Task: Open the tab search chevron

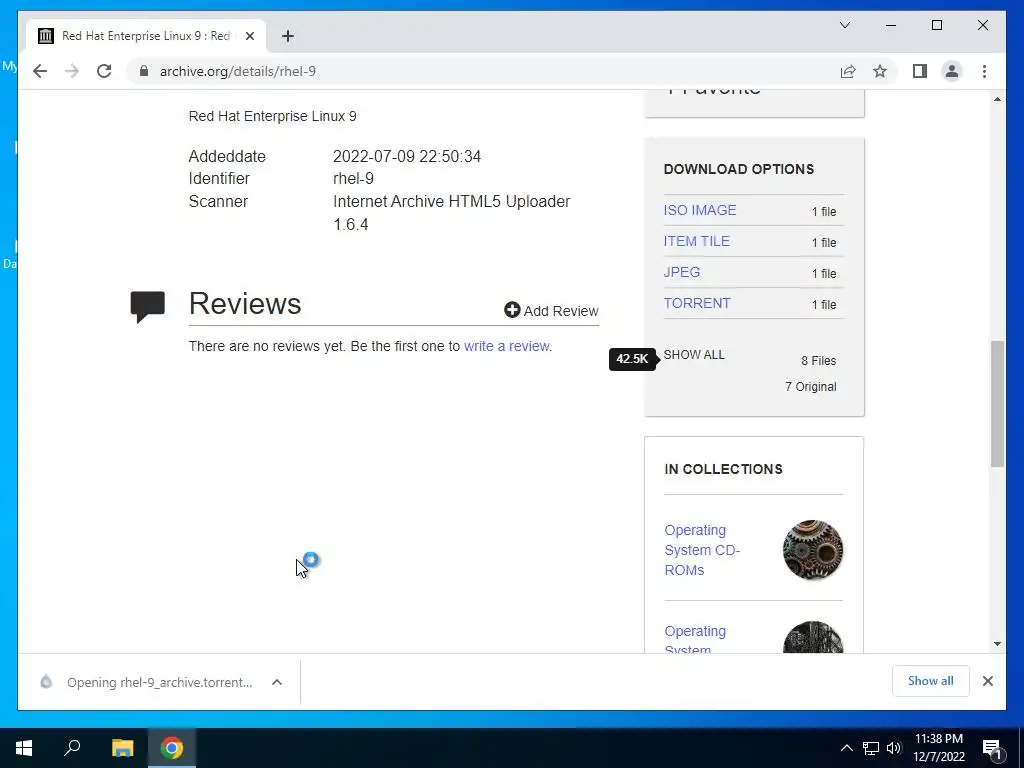Action: pos(844,25)
